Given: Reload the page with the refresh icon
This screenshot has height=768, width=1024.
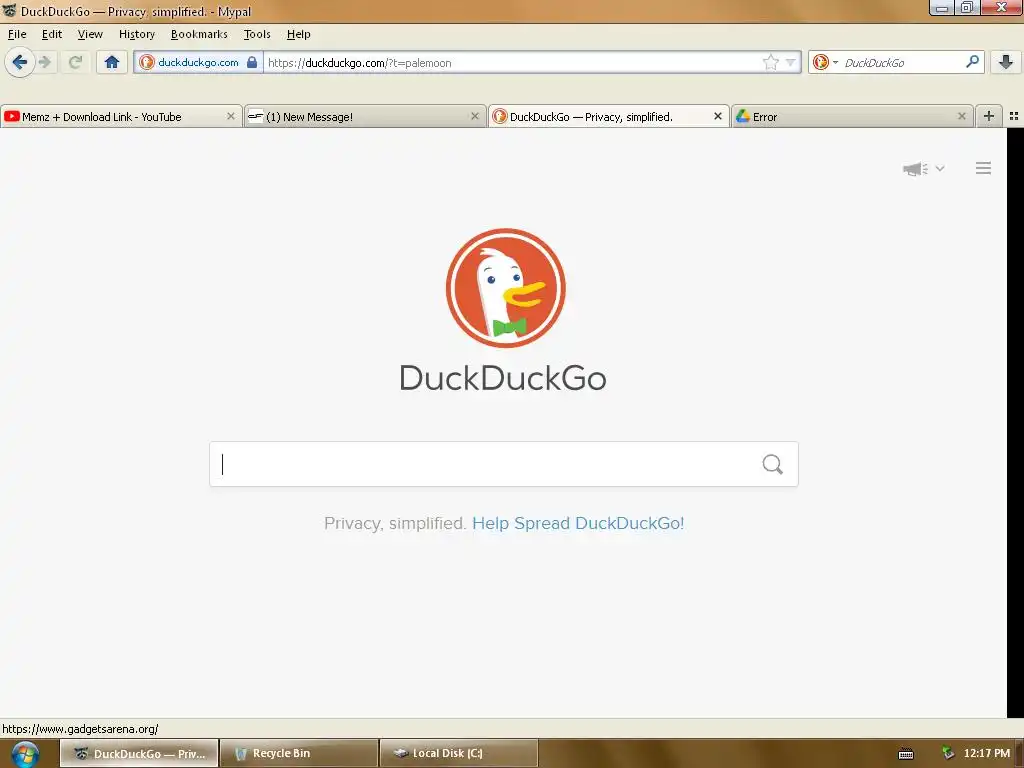Looking at the screenshot, I should pos(75,63).
